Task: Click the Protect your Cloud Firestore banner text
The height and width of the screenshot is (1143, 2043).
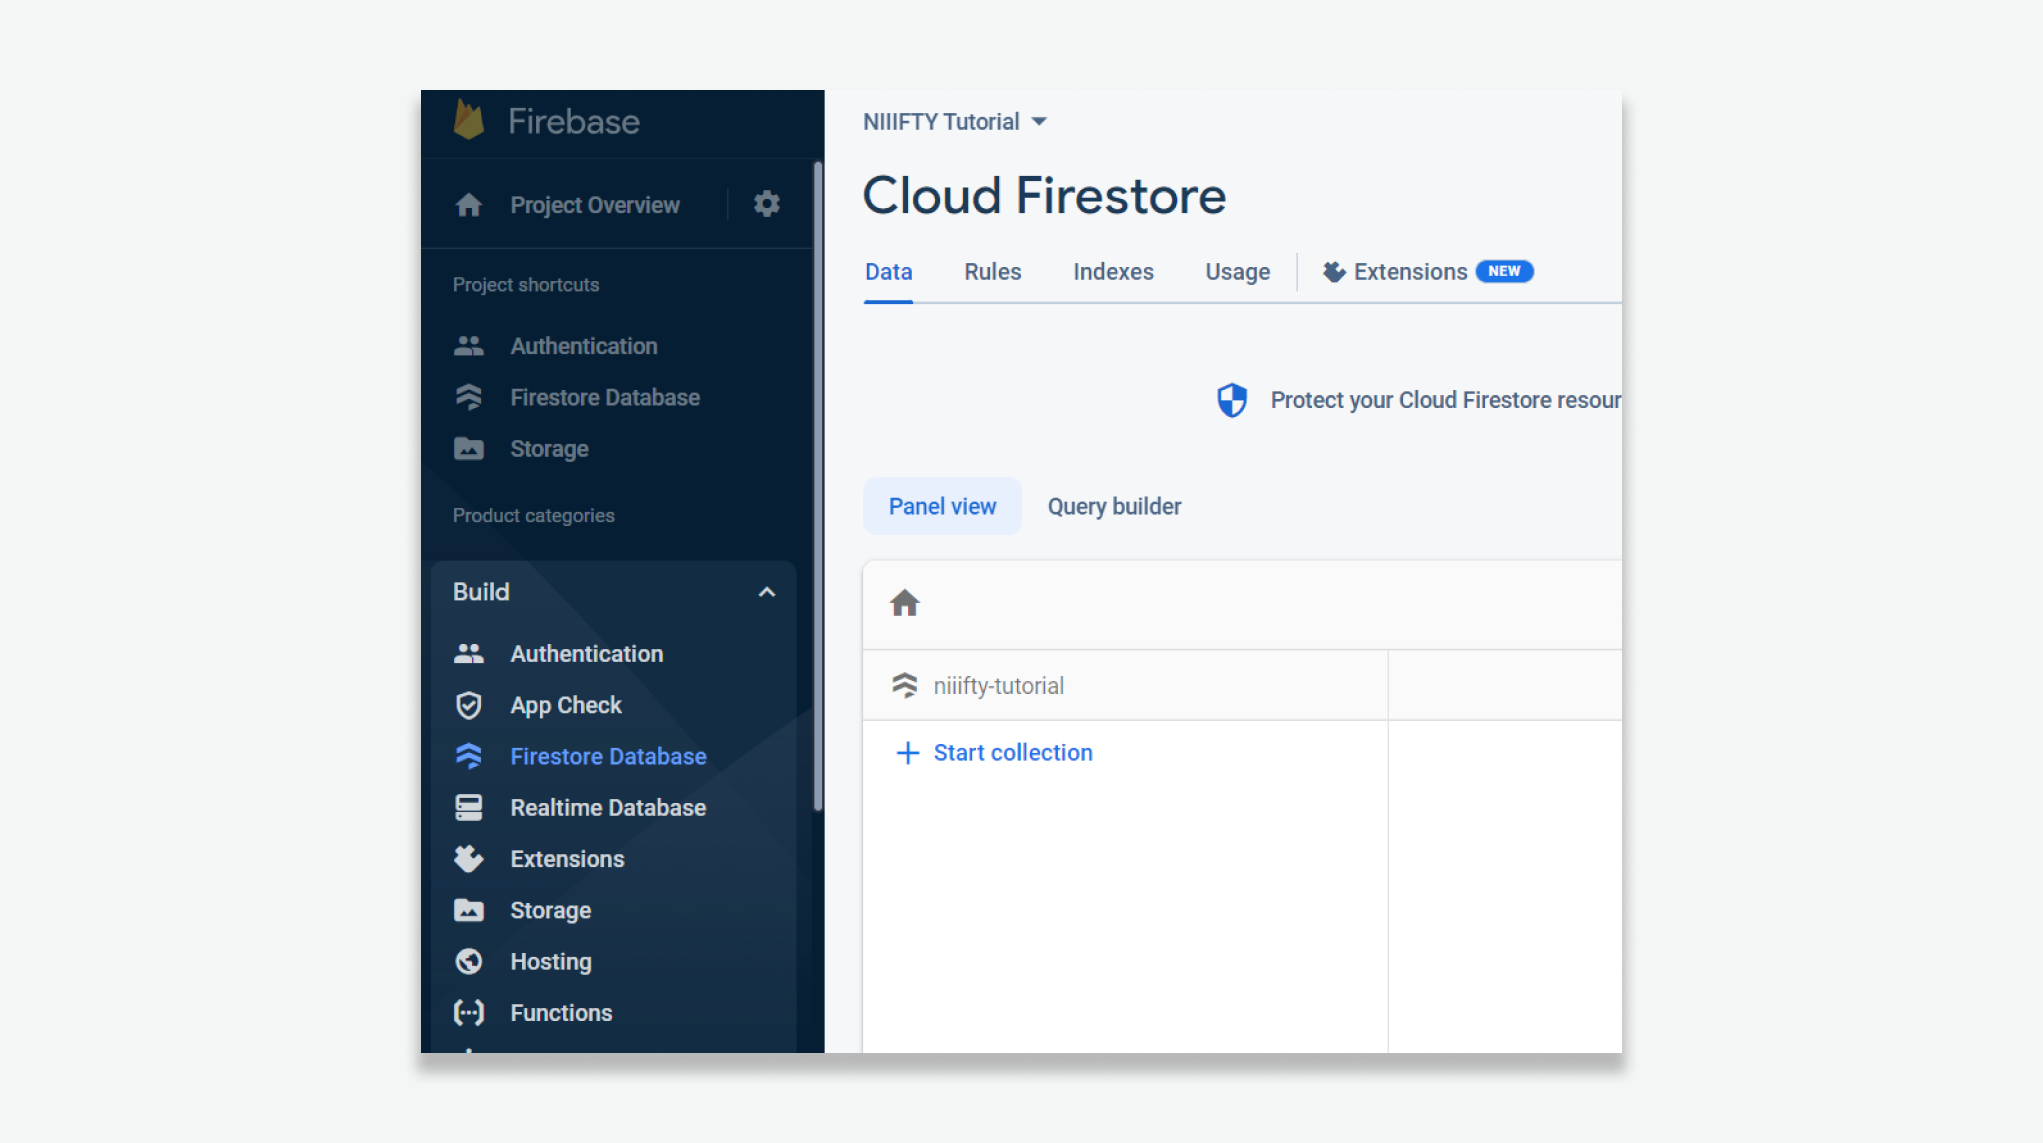Action: tap(1446, 400)
